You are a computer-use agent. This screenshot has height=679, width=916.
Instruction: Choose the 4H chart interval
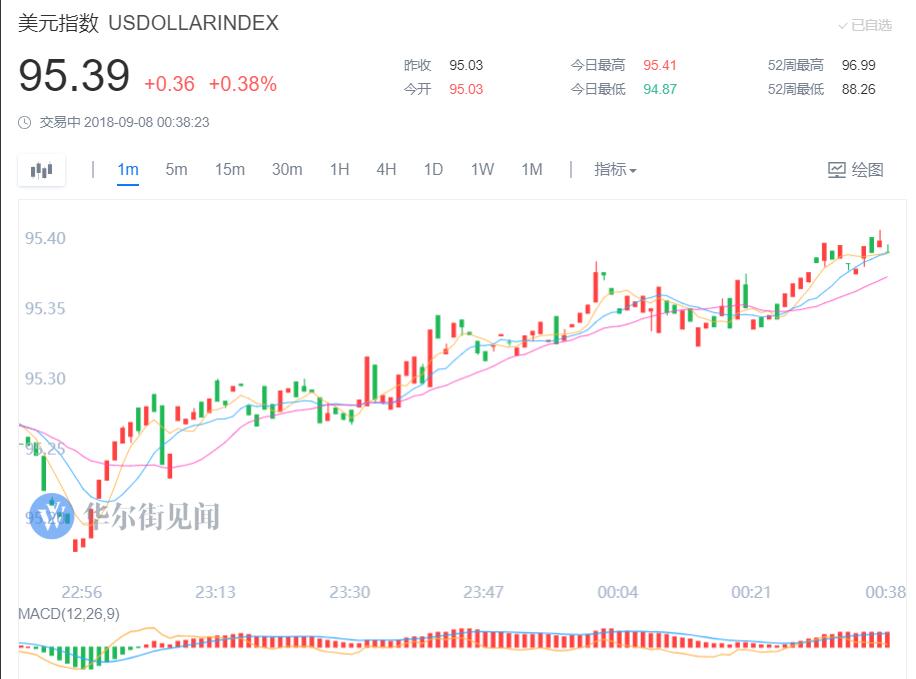pyautogui.click(x=386, y=170)
